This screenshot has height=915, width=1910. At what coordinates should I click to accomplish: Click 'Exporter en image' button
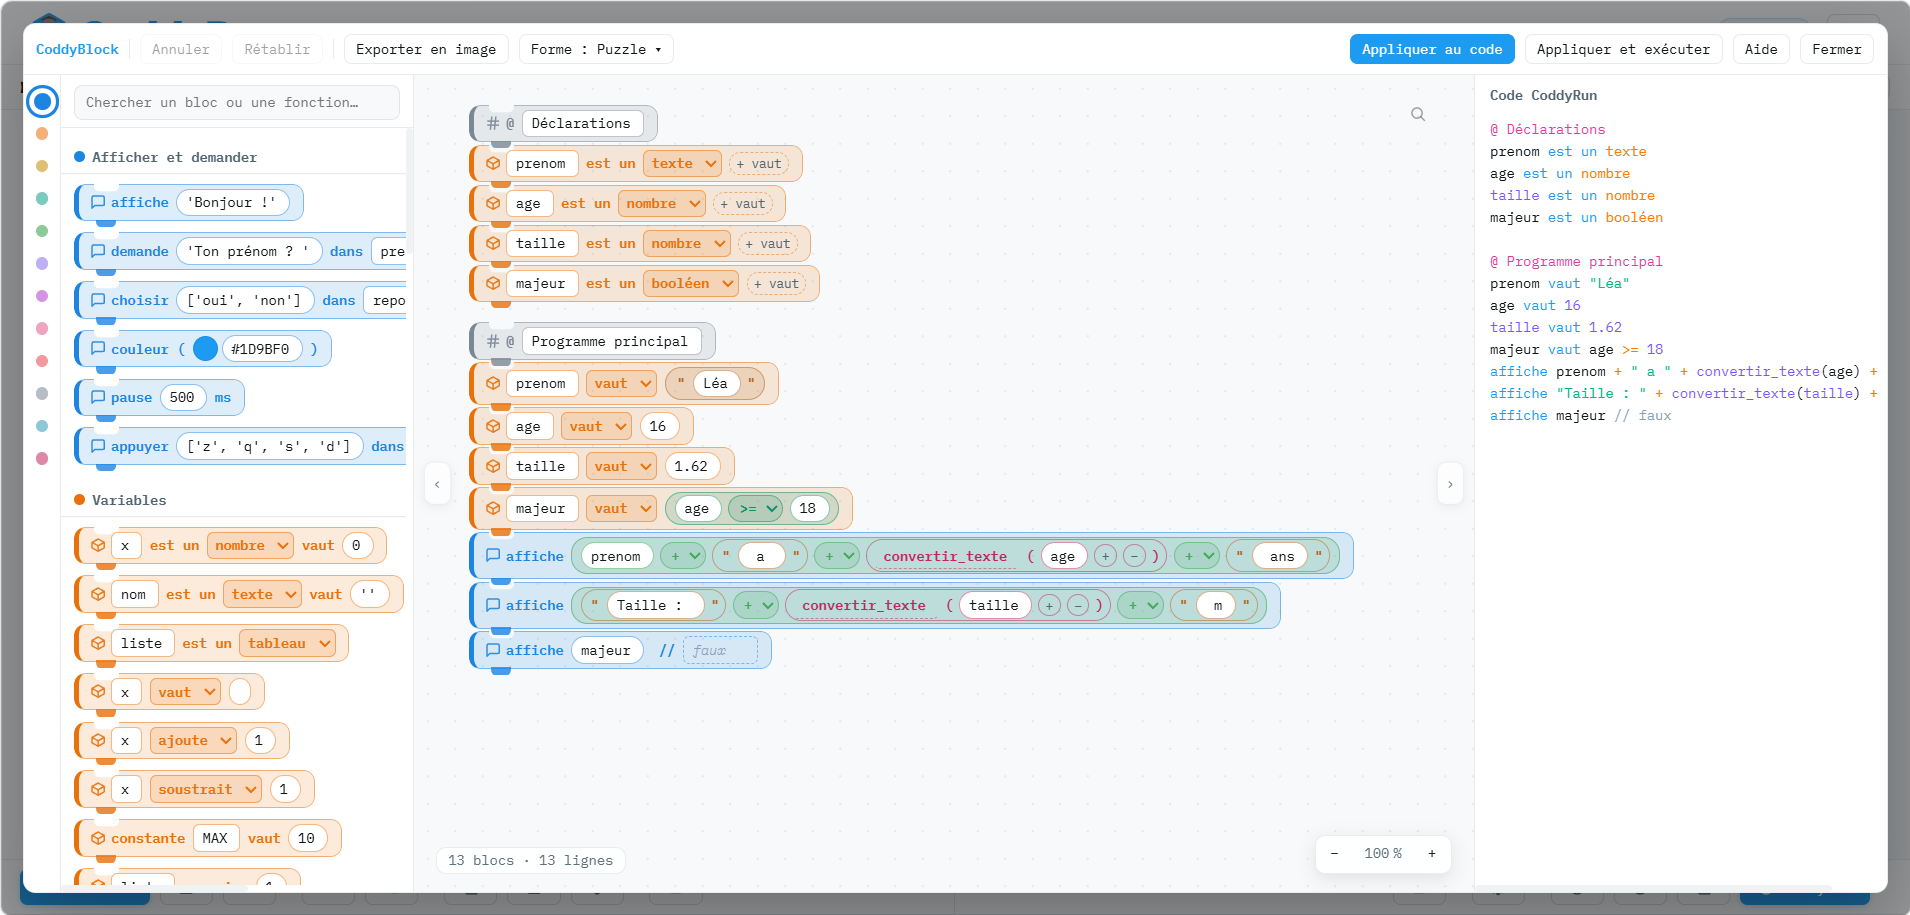tap(426, 49)
